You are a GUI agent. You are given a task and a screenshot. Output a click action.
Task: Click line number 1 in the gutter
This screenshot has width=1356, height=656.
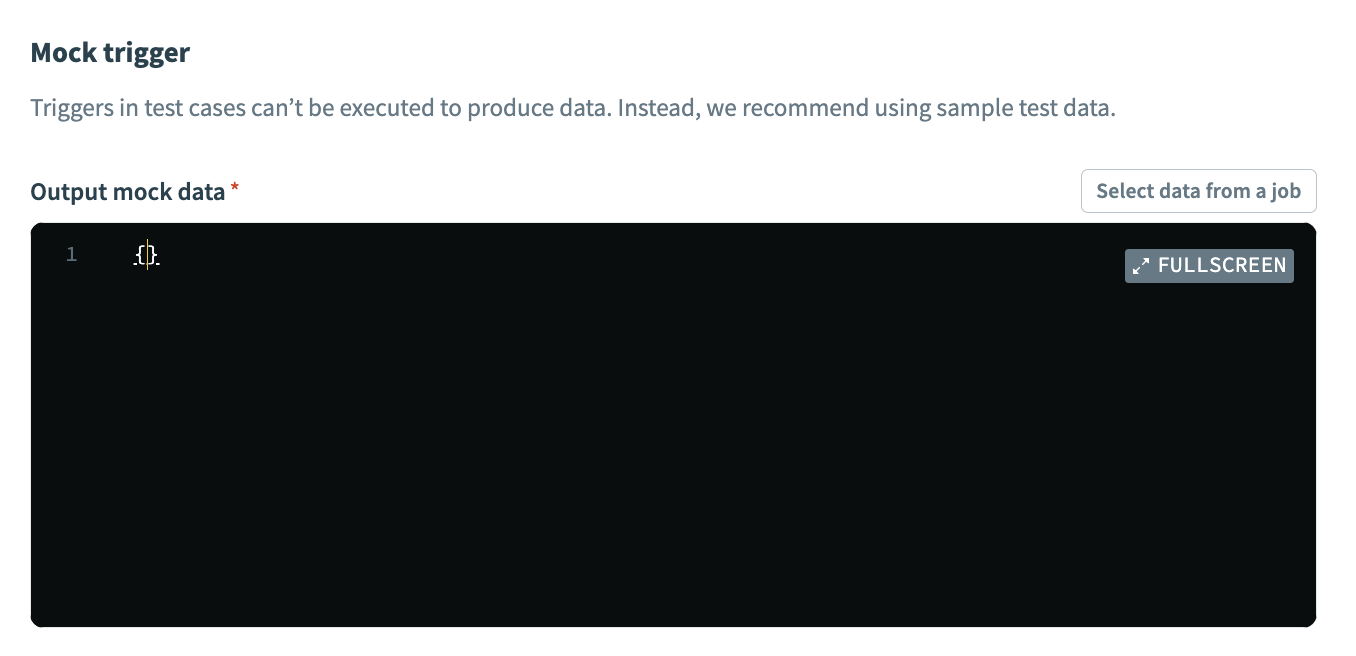pyautogui.click(x=71, y=255)
